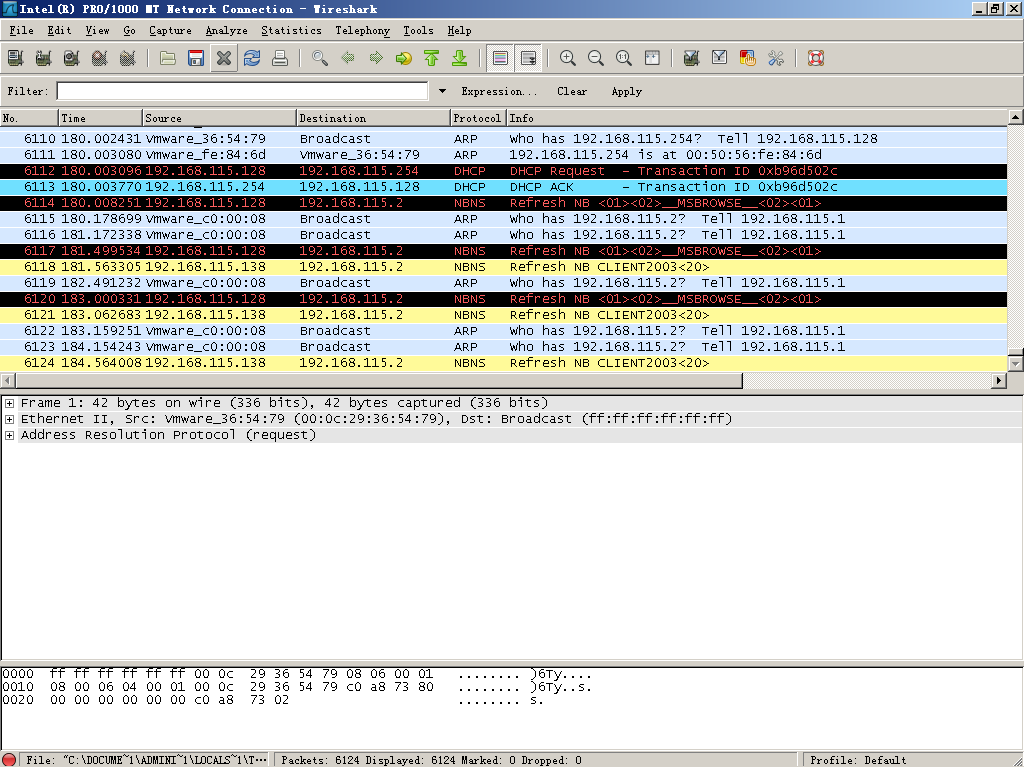Screen dimensions: 1024x768
Task: Click the Clear filter button
Action: pyautogui.click(x=572, y=91)
